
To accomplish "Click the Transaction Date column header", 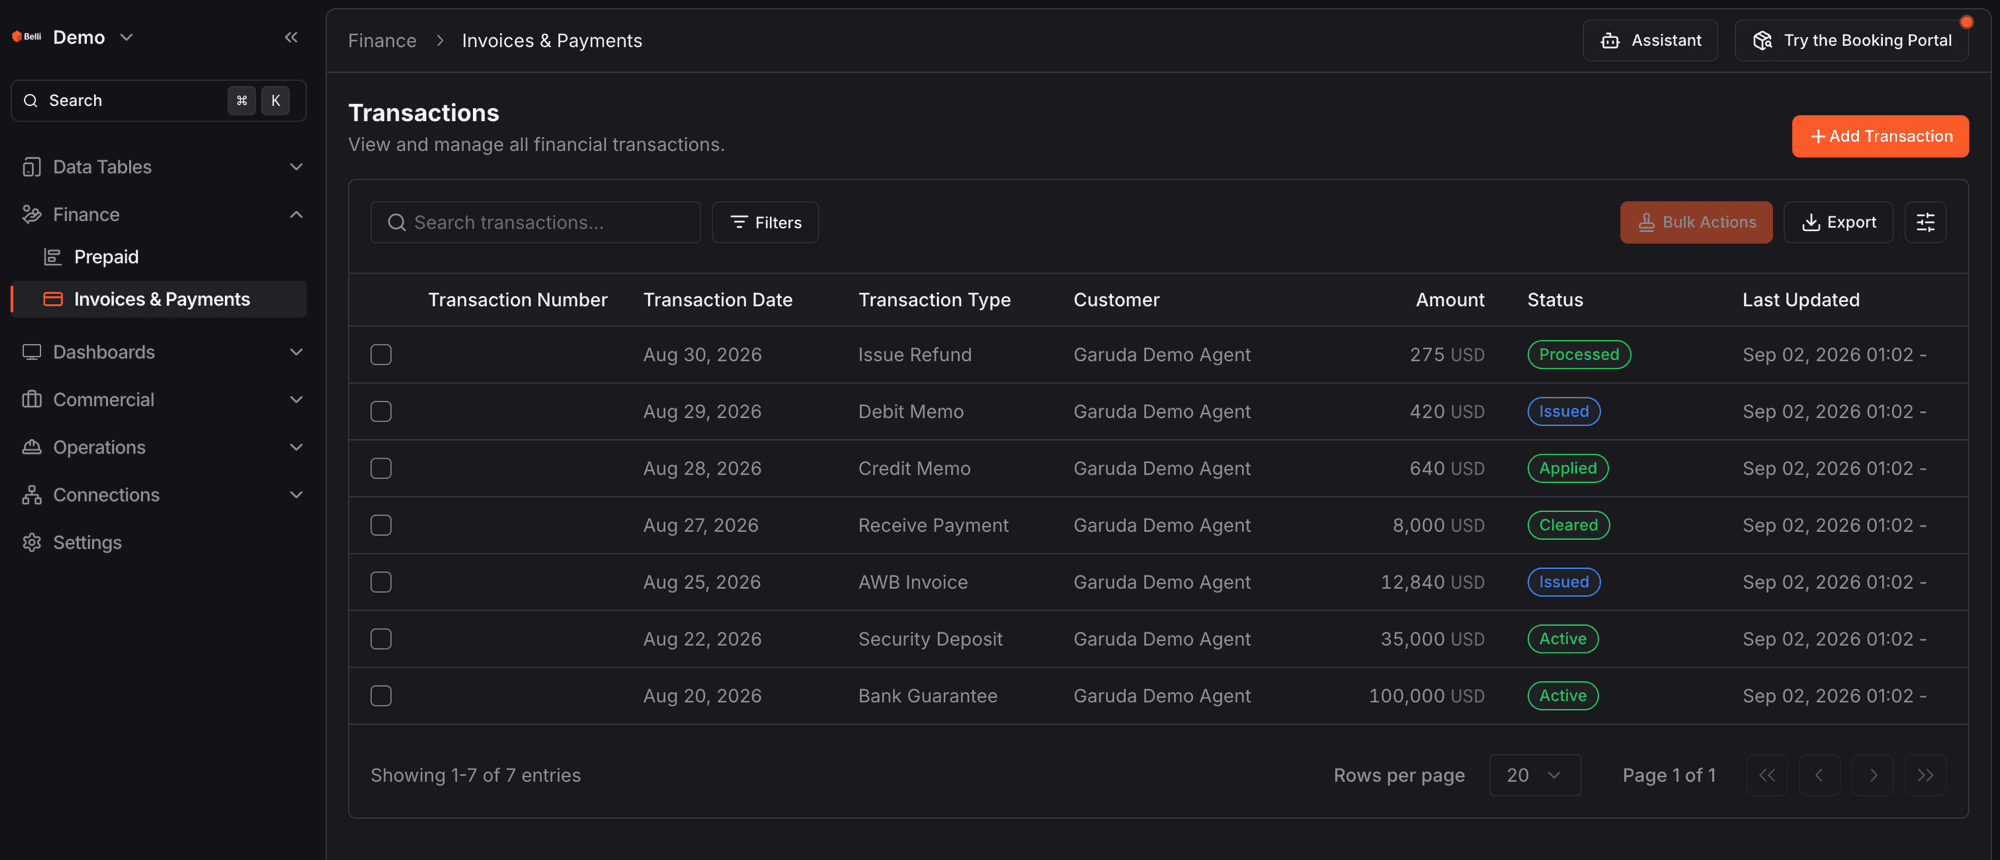I will (718, 300).
